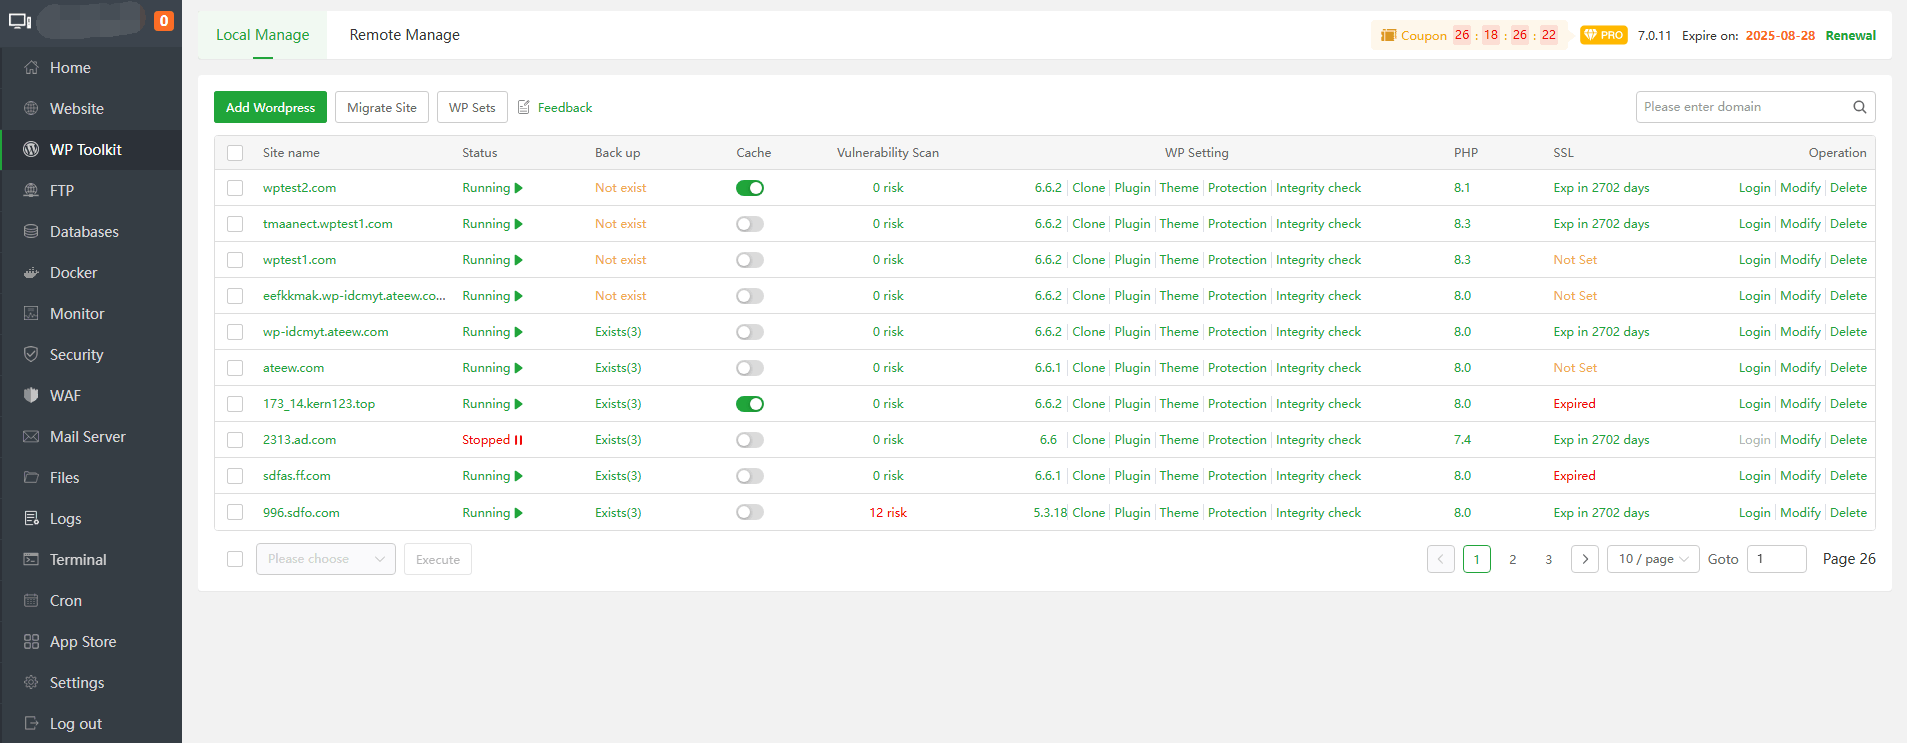Enable cache toggle for tmaanect.wptest1.com
Screen dimensions: 1907x743
(x=750, y=224)
